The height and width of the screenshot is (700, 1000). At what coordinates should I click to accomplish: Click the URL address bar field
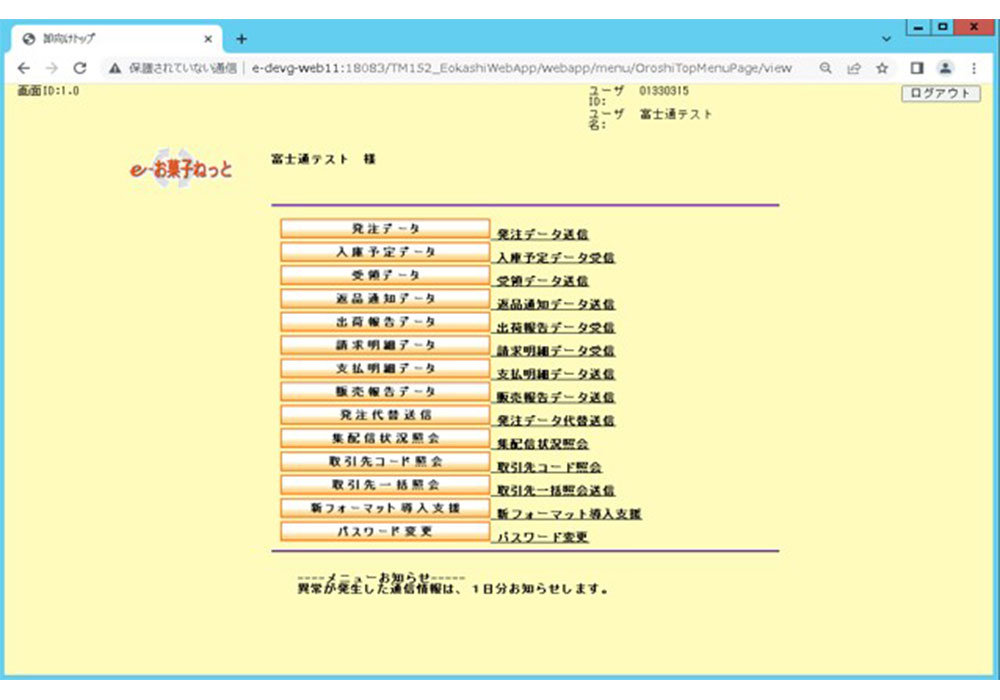(x=520, y=68)
